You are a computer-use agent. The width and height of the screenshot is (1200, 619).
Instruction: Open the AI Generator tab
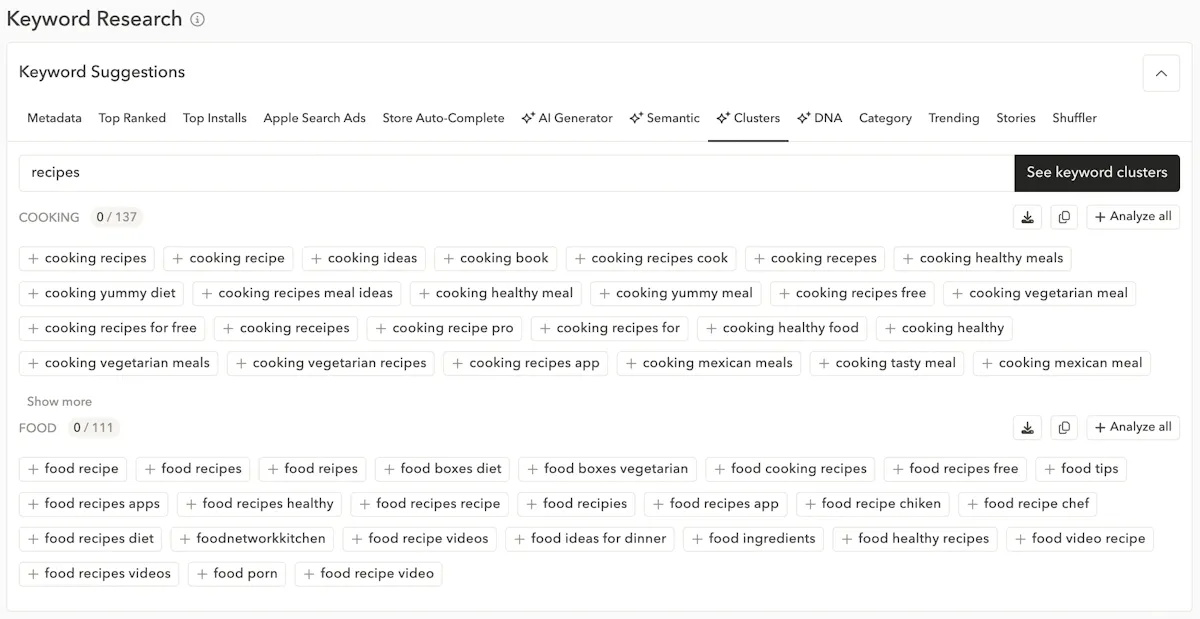(x=567, y=118)
